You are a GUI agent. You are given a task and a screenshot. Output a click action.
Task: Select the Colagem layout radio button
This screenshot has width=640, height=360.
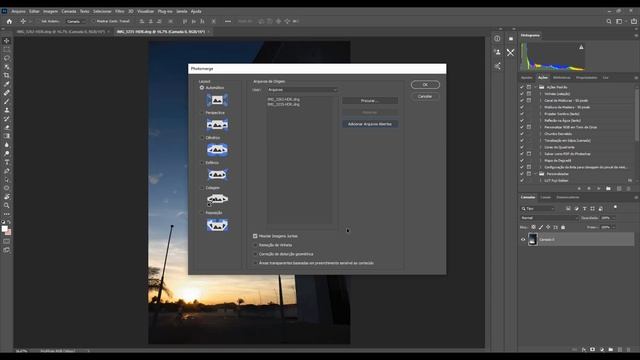tap(202, 188)
